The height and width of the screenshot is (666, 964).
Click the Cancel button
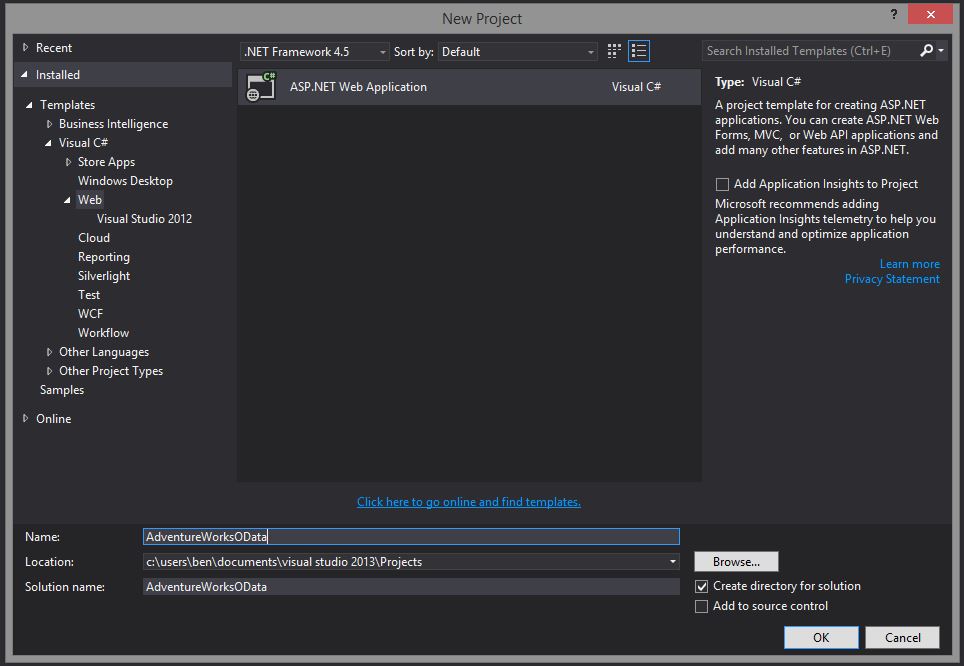pyautogui.click(x=903, y=638)
